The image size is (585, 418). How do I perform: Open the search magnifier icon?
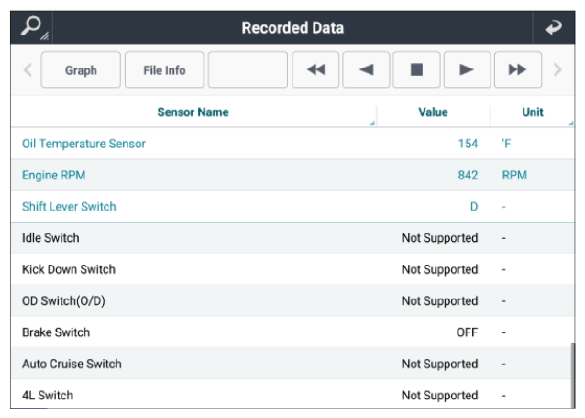point(31,27)
